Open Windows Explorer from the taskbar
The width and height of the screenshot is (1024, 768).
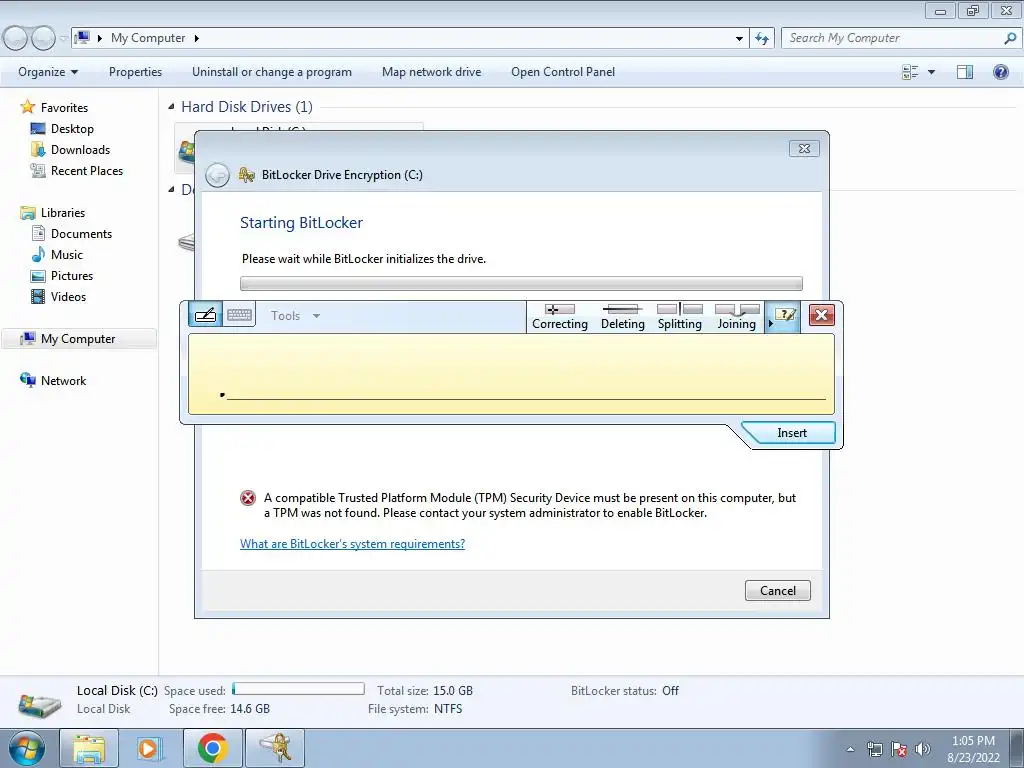tap(89, 748)
